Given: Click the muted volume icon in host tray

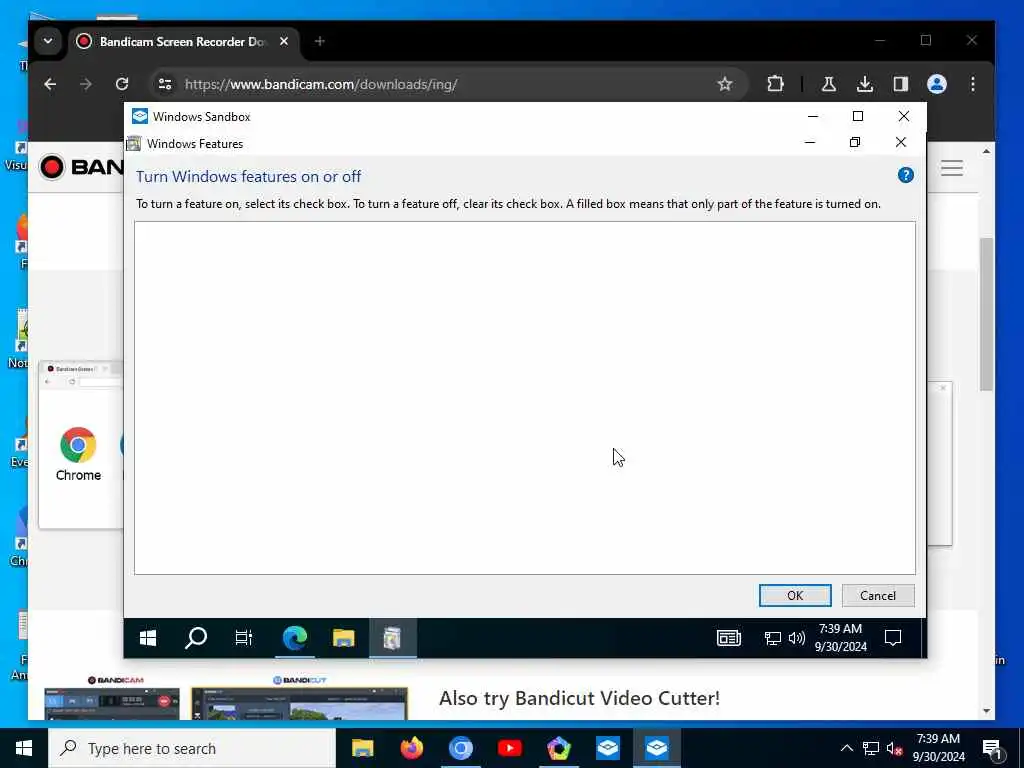Looking at the screenshot, I should pos(894,748).
